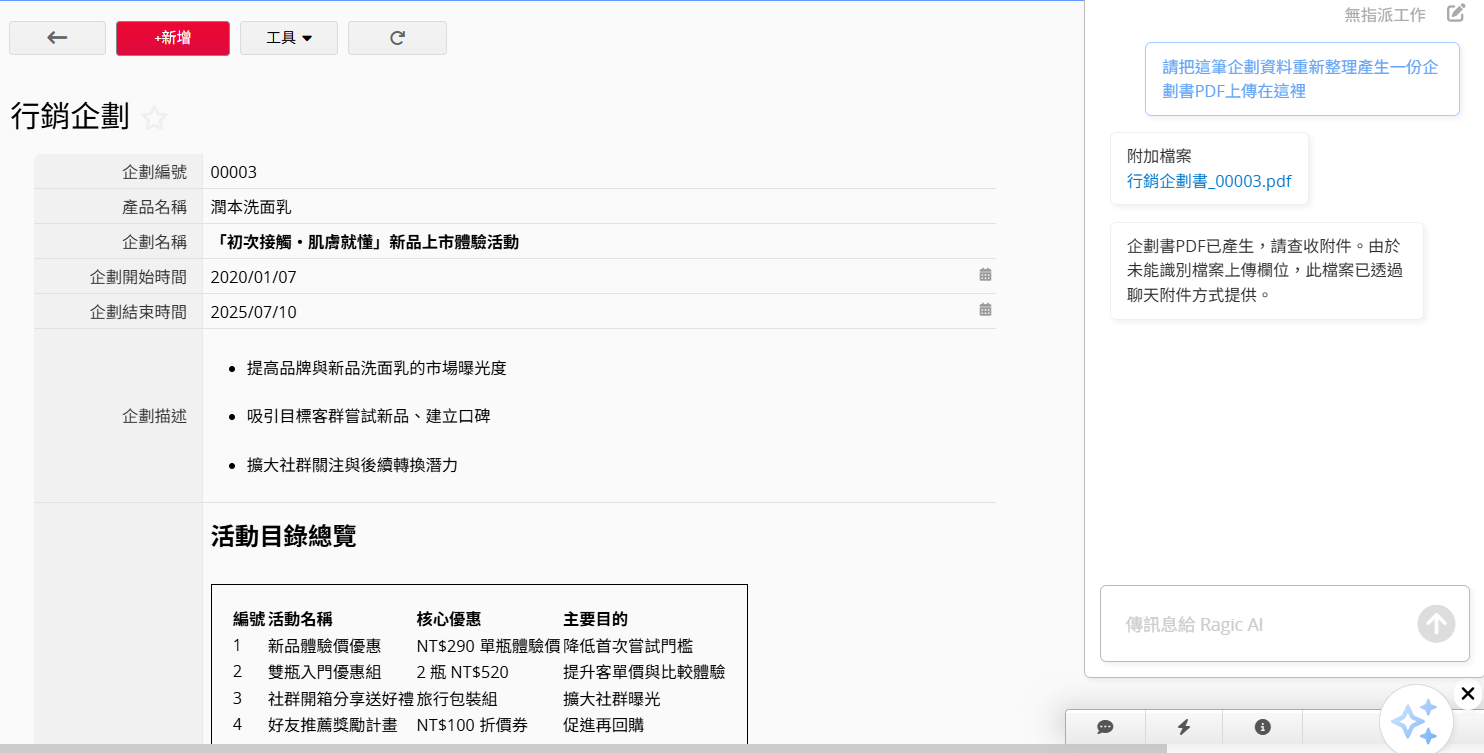
Task: Close the Ragic AI assistant panel
Action: [1467, 693]
